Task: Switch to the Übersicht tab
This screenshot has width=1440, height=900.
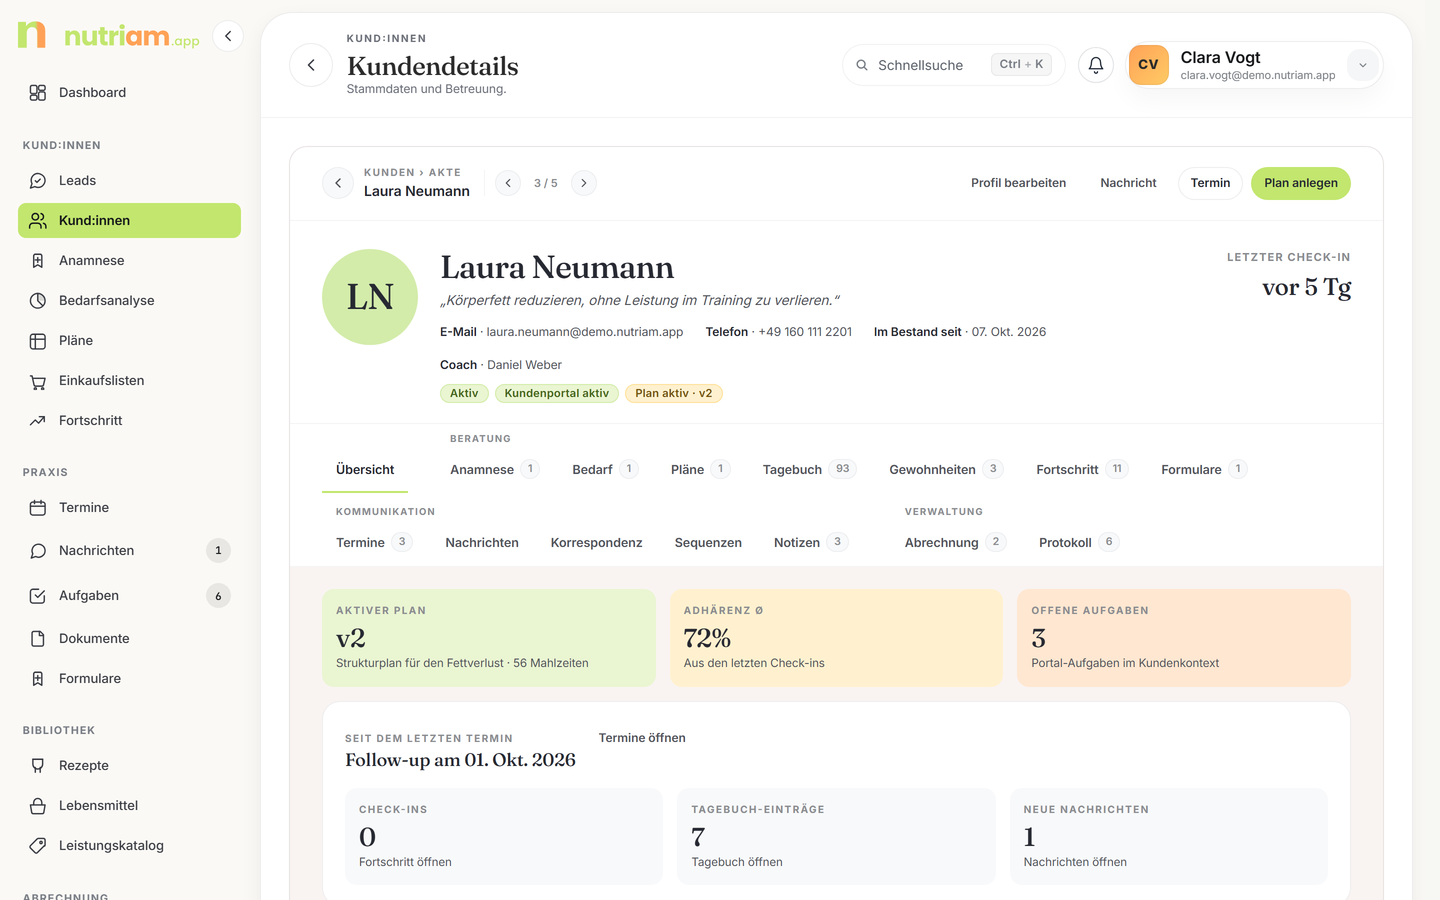Action: [x=365, y=470]
